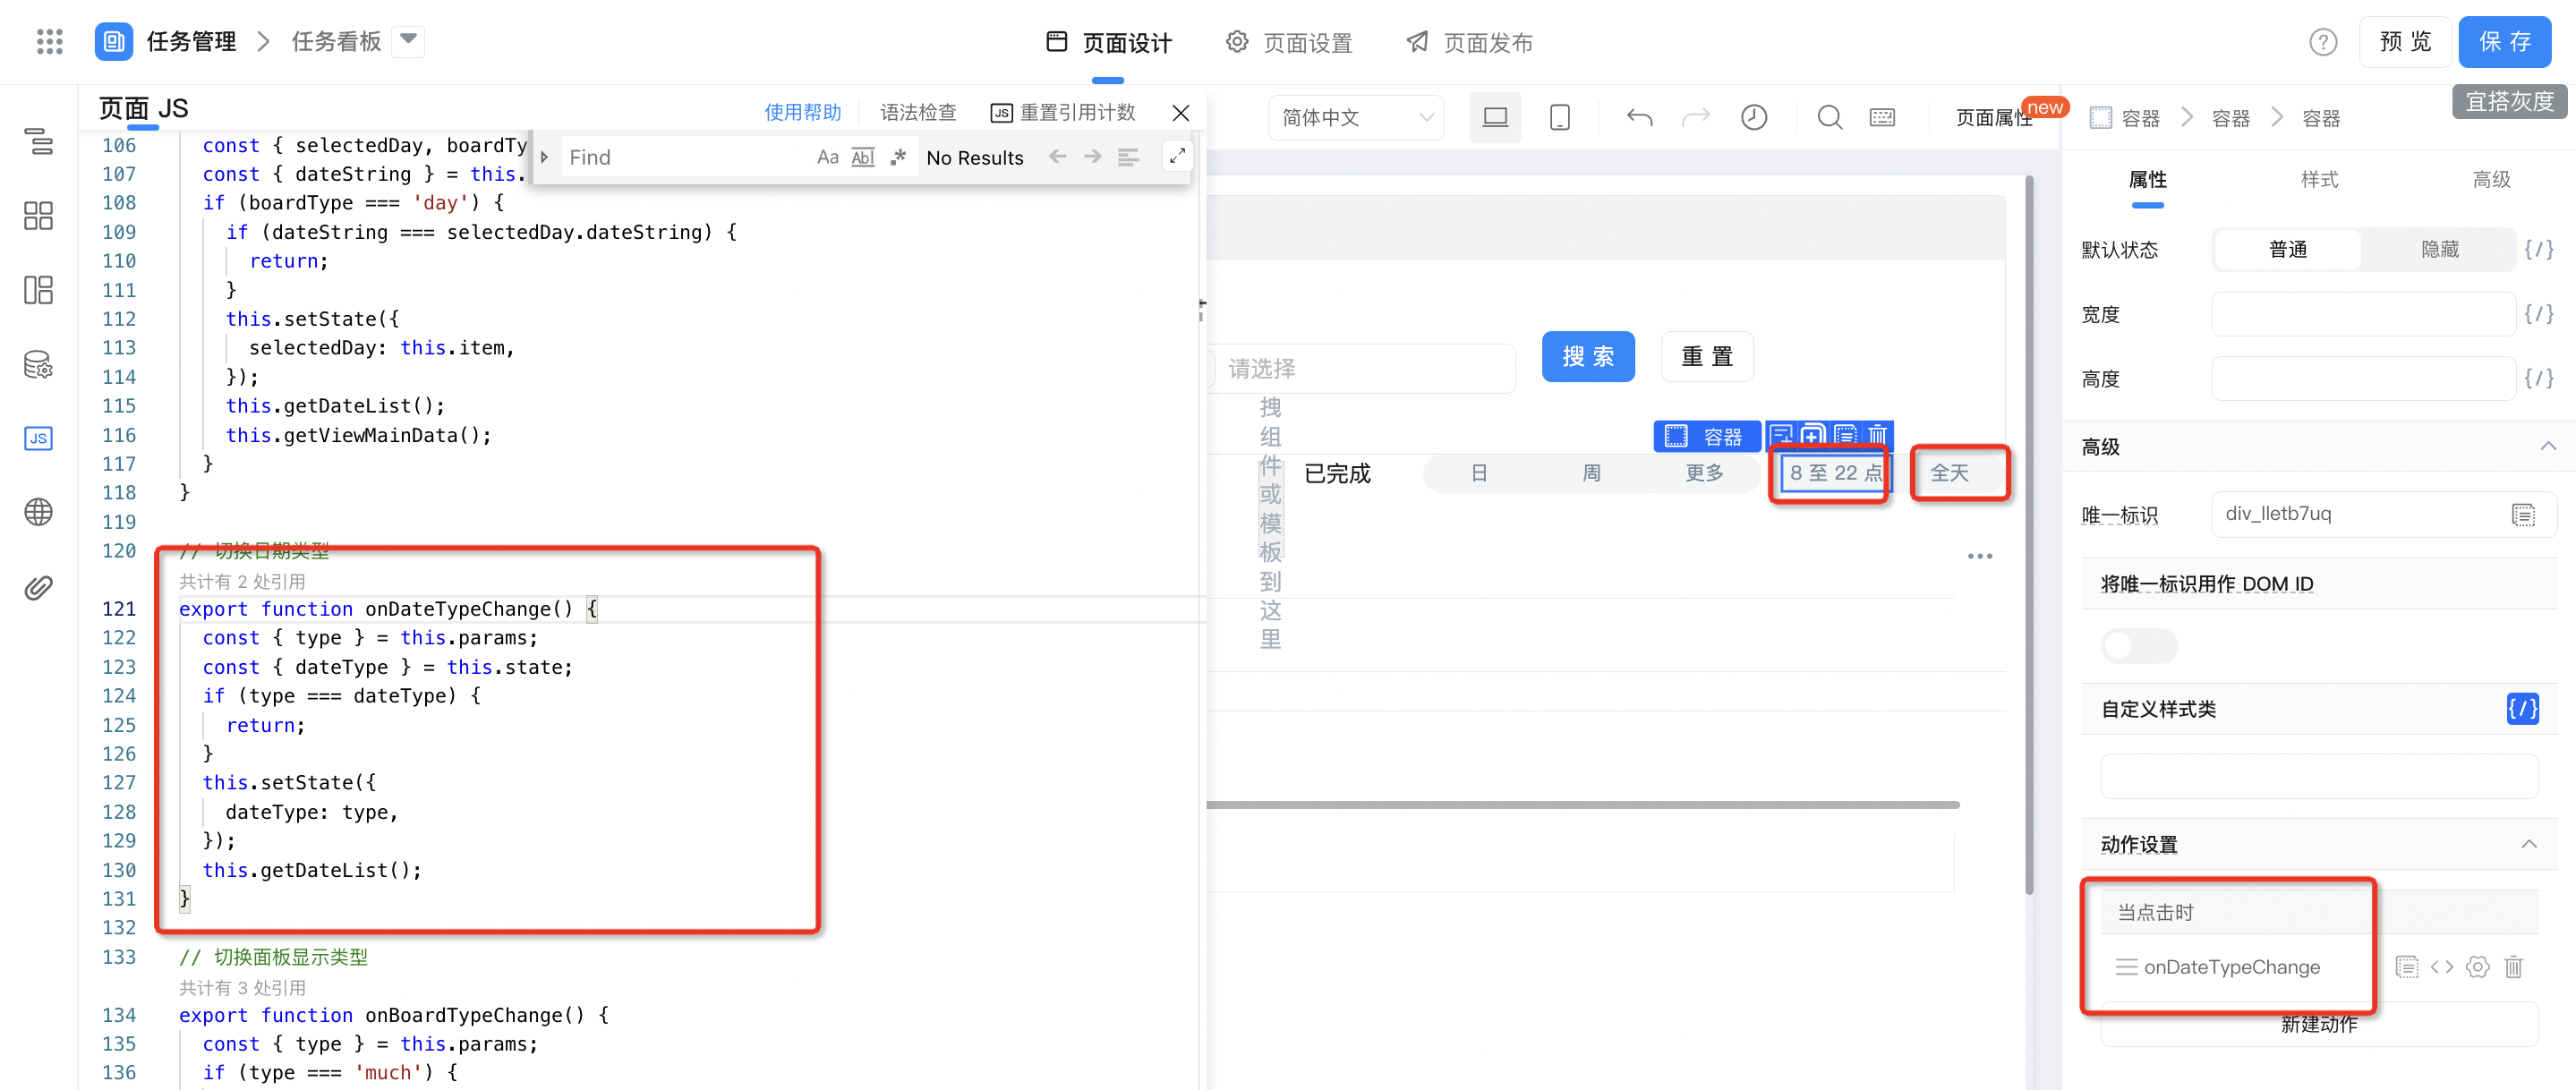Toggle variable binding for 自定义样式类
Screen dimensions: 2576x1090
(2521, 708)
